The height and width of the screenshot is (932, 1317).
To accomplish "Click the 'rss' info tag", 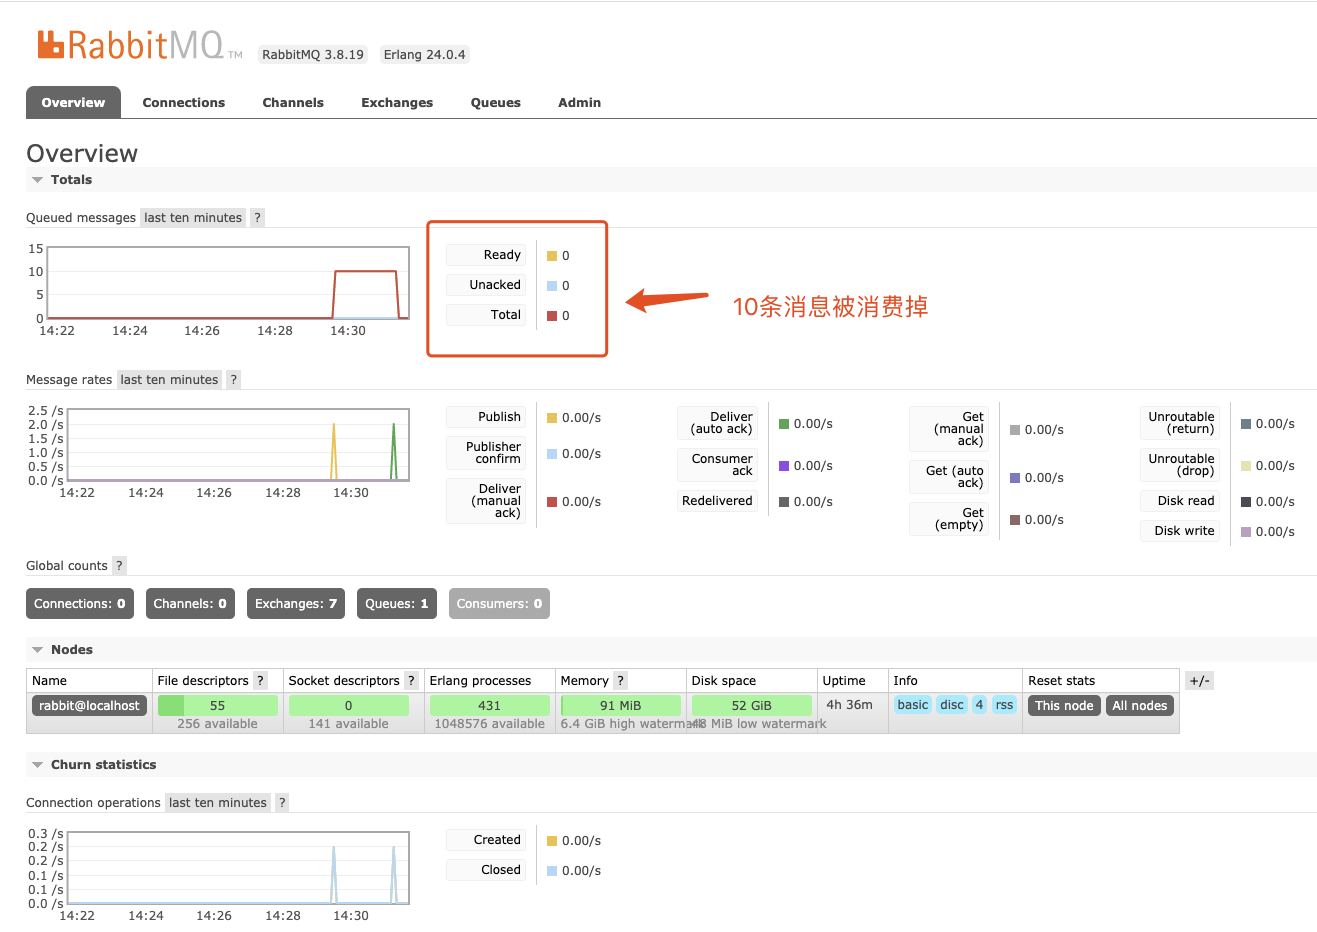I will click(x=1004, y=705).
